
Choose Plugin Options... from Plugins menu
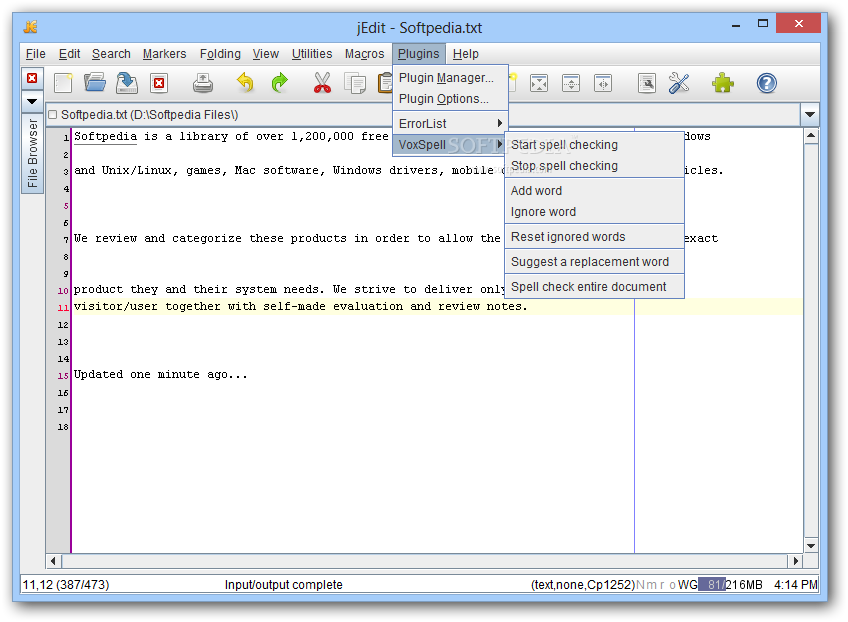(x=450, y=98)
